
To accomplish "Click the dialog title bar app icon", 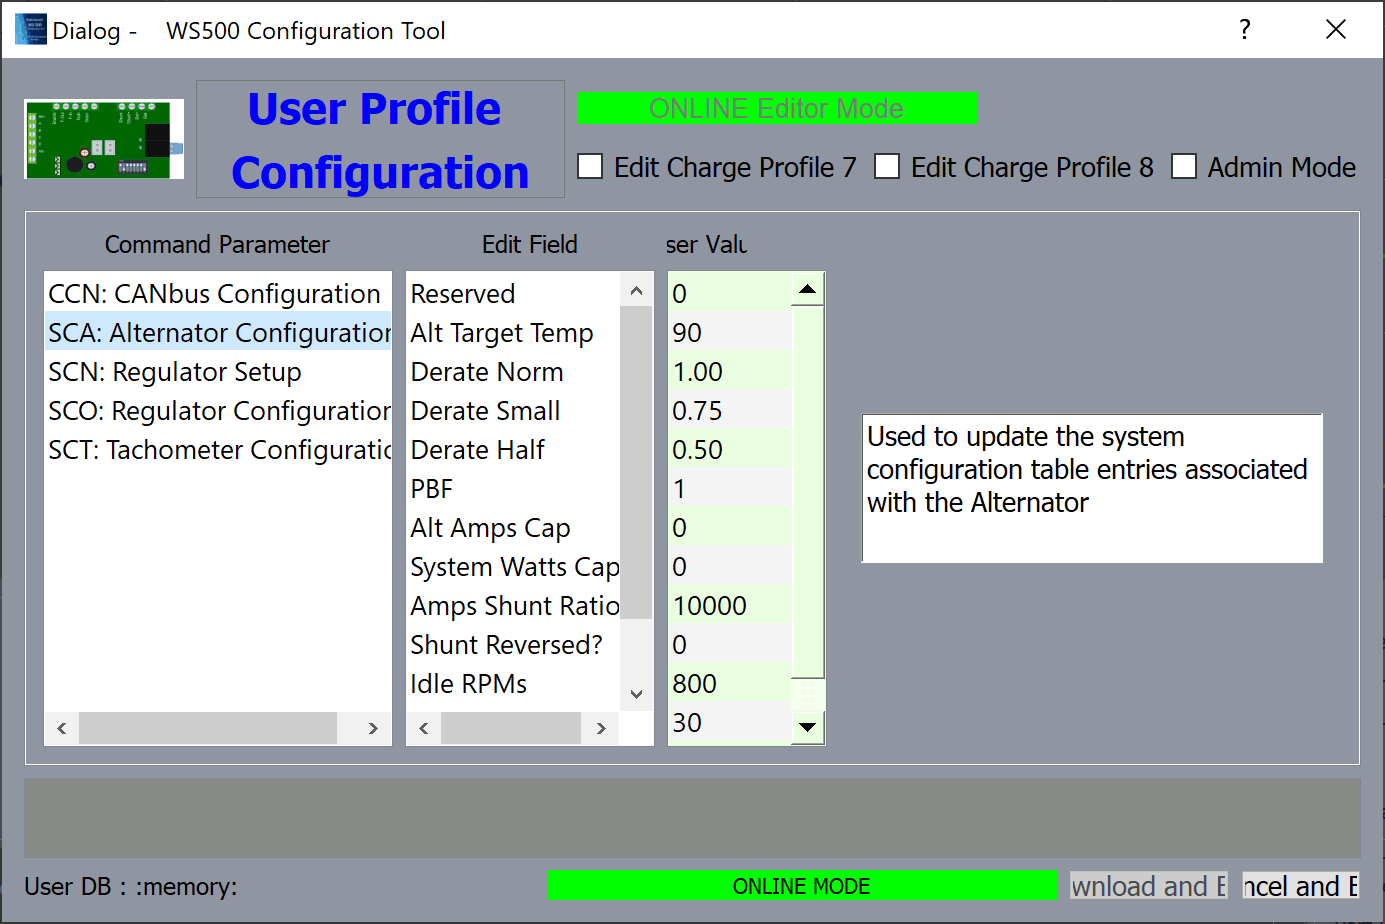I will click(31, 29).
